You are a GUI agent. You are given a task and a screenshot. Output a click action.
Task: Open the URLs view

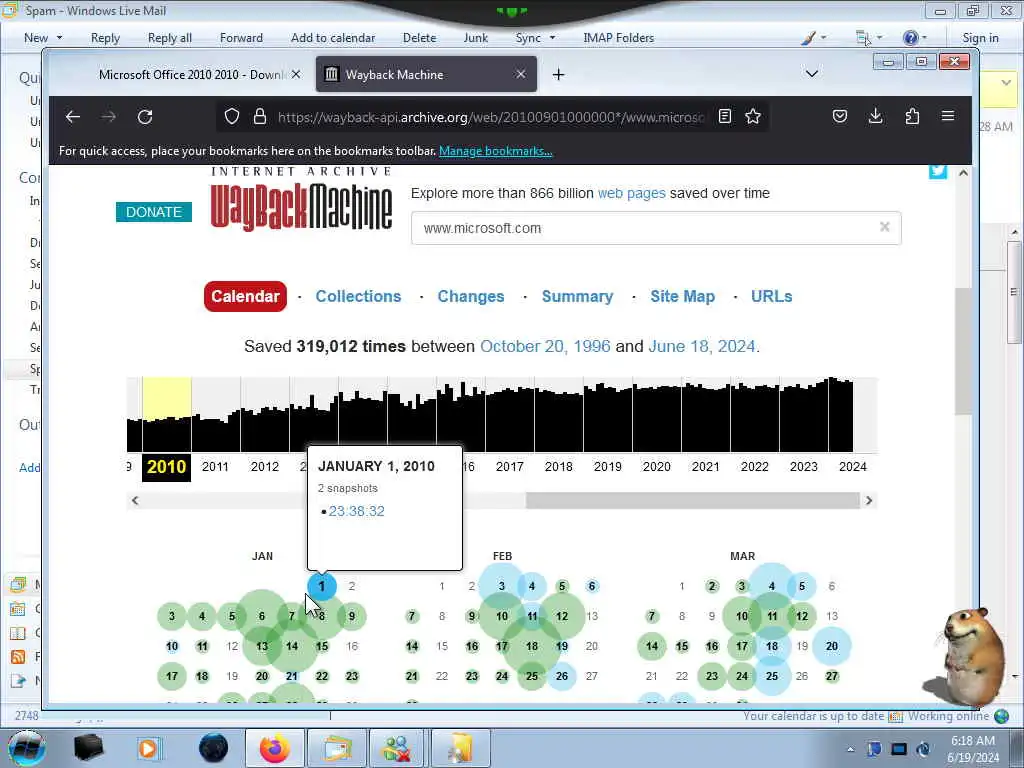(x=771, y=296)
